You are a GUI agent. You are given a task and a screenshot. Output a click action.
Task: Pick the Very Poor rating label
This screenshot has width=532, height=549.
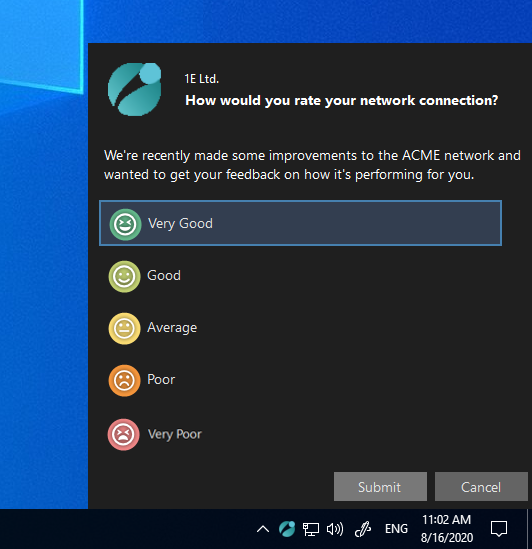[175, 435]
